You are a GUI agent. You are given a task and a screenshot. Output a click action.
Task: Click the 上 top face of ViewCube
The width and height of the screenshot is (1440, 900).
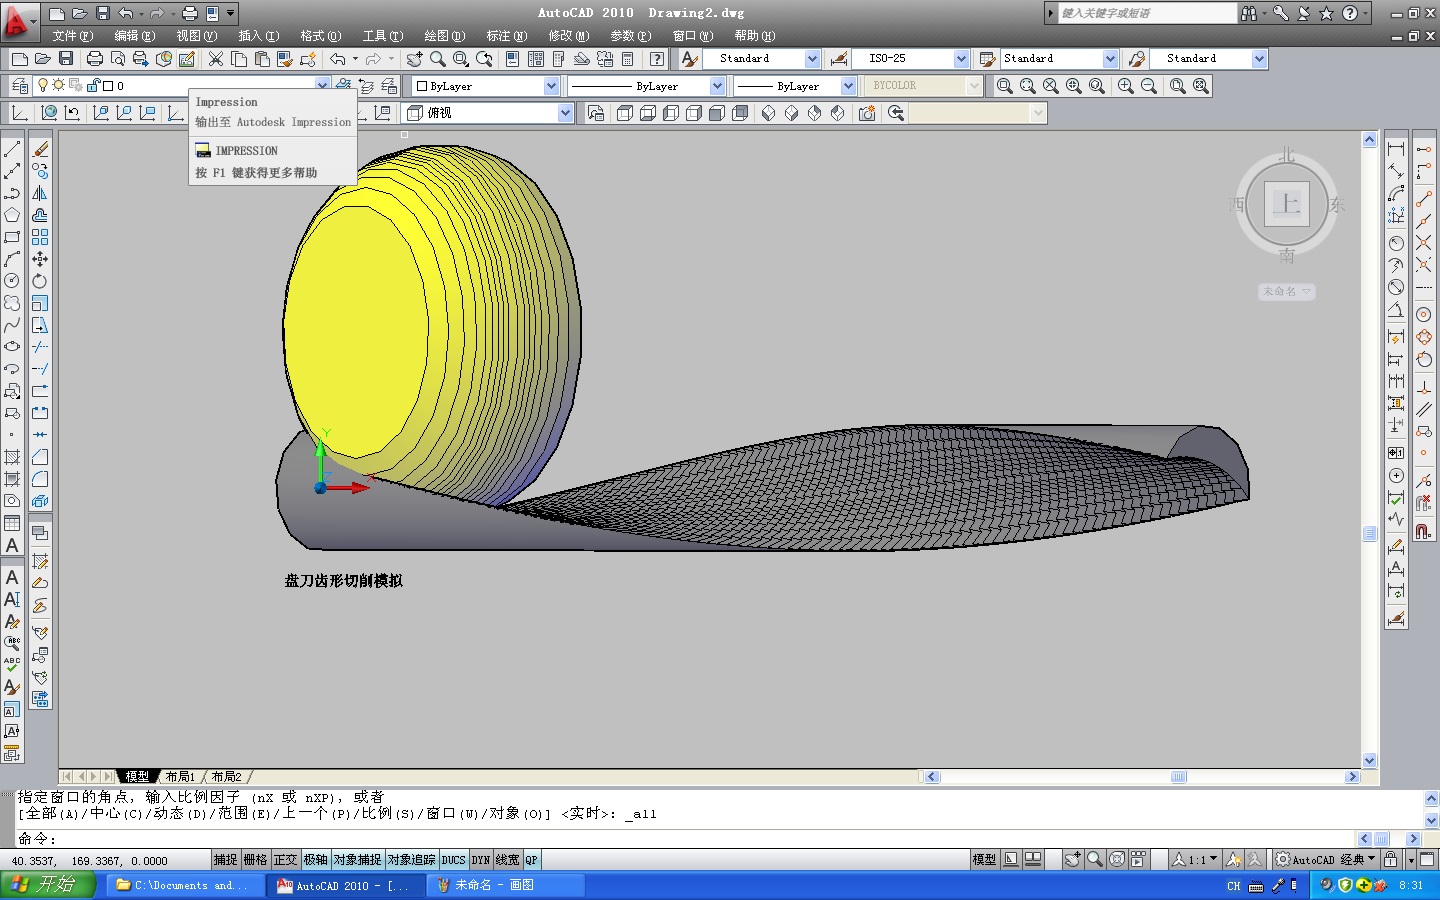[1287, 205]
